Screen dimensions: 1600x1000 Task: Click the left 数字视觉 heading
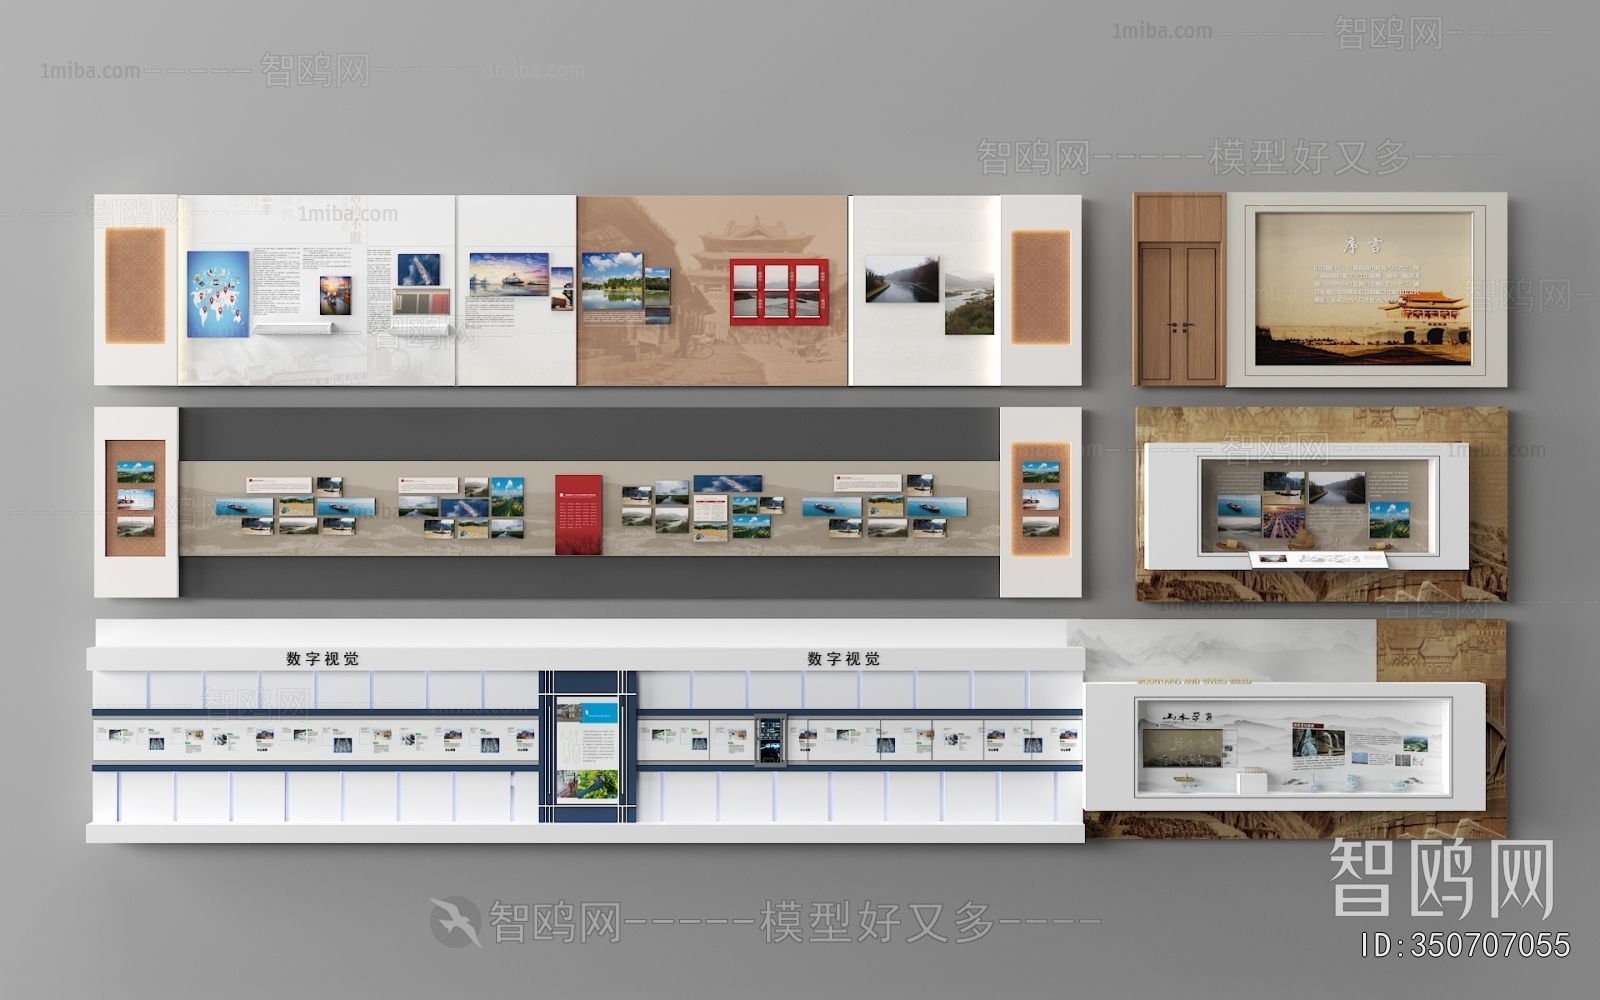322,659
